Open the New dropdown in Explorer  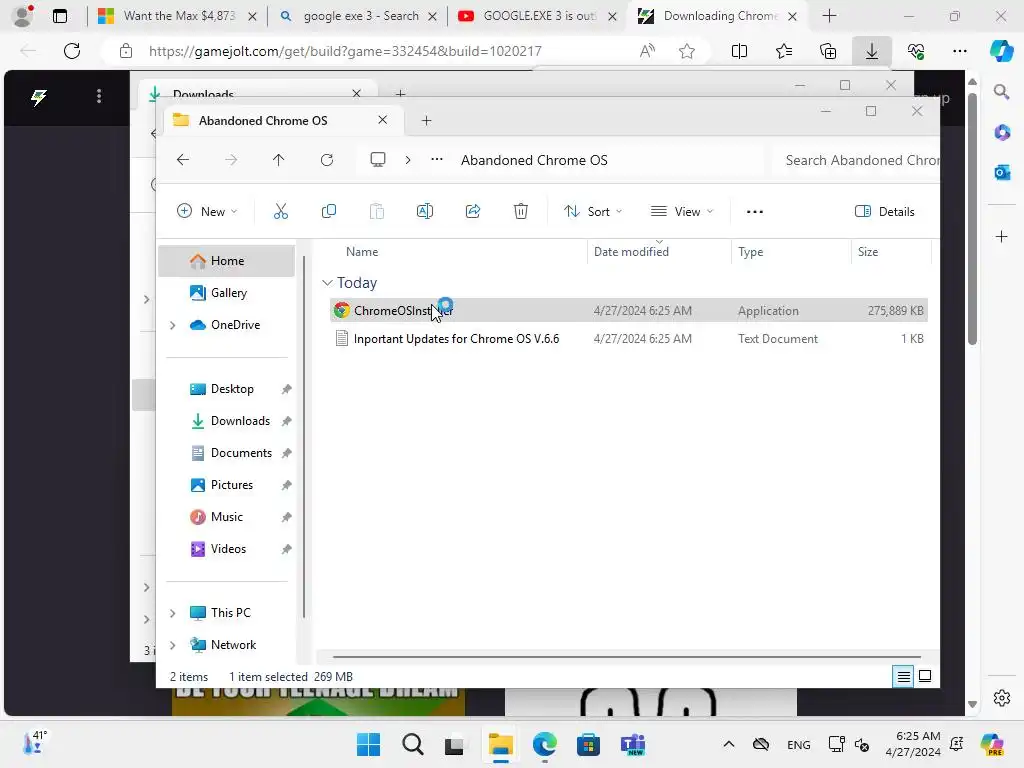(x=207, y=212)
